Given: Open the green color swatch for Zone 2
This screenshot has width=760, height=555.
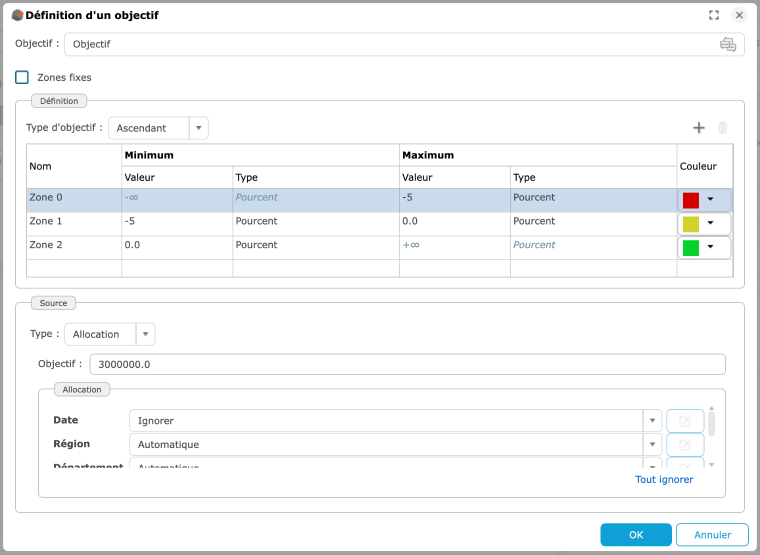Looking at the screenshot, I should [x=704, y=247].
